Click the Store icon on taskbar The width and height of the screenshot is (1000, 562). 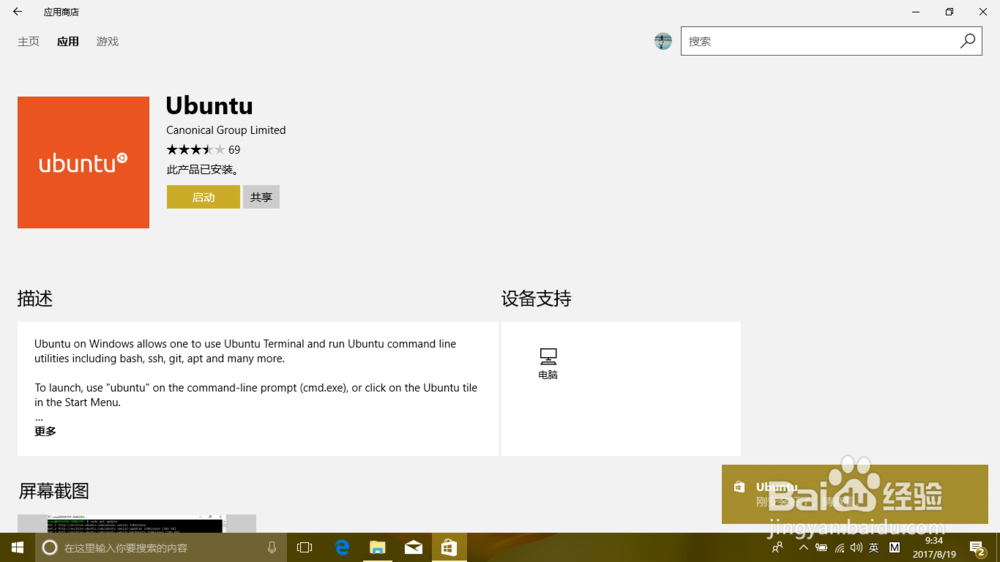449,547
